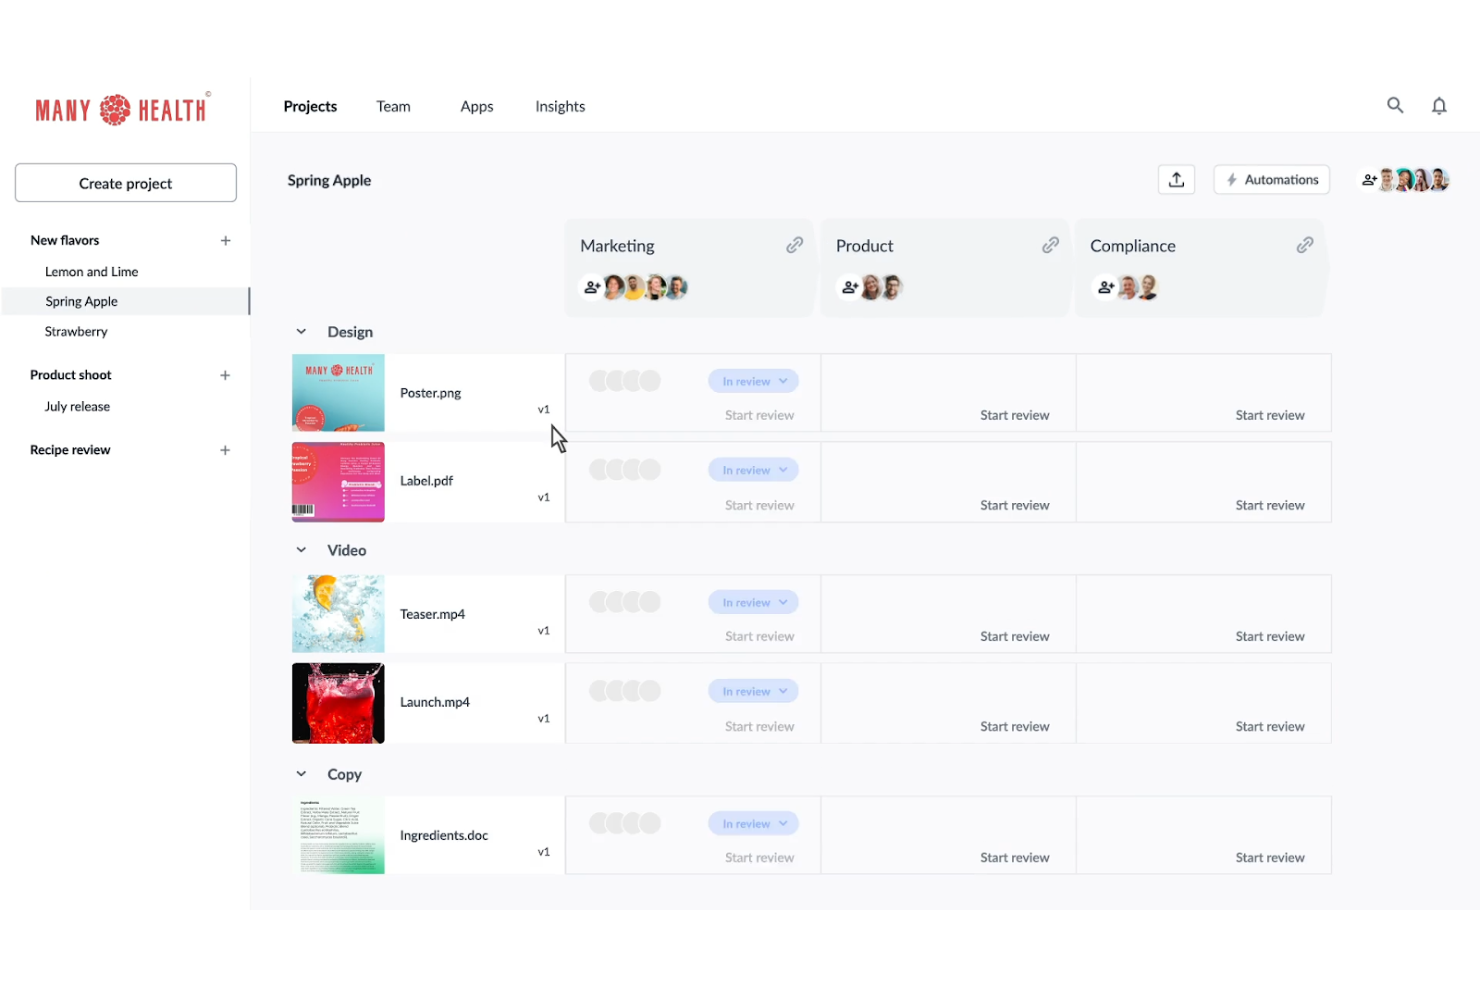This screenshot has height=987, width=1480.
Task: Open In review dropdown for Launch.mp4
Action: point(754,691)
